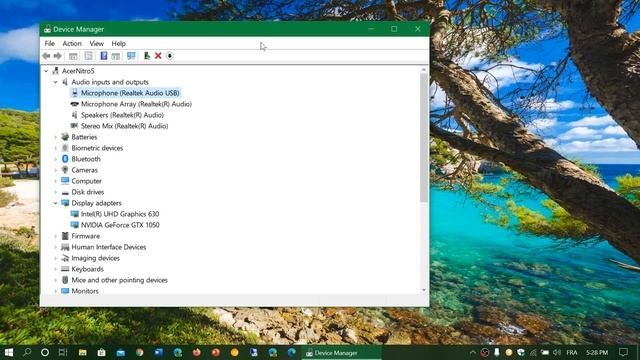Select the Disk drives category label
This screenshot has height=360, width=640.
(88, 192)
